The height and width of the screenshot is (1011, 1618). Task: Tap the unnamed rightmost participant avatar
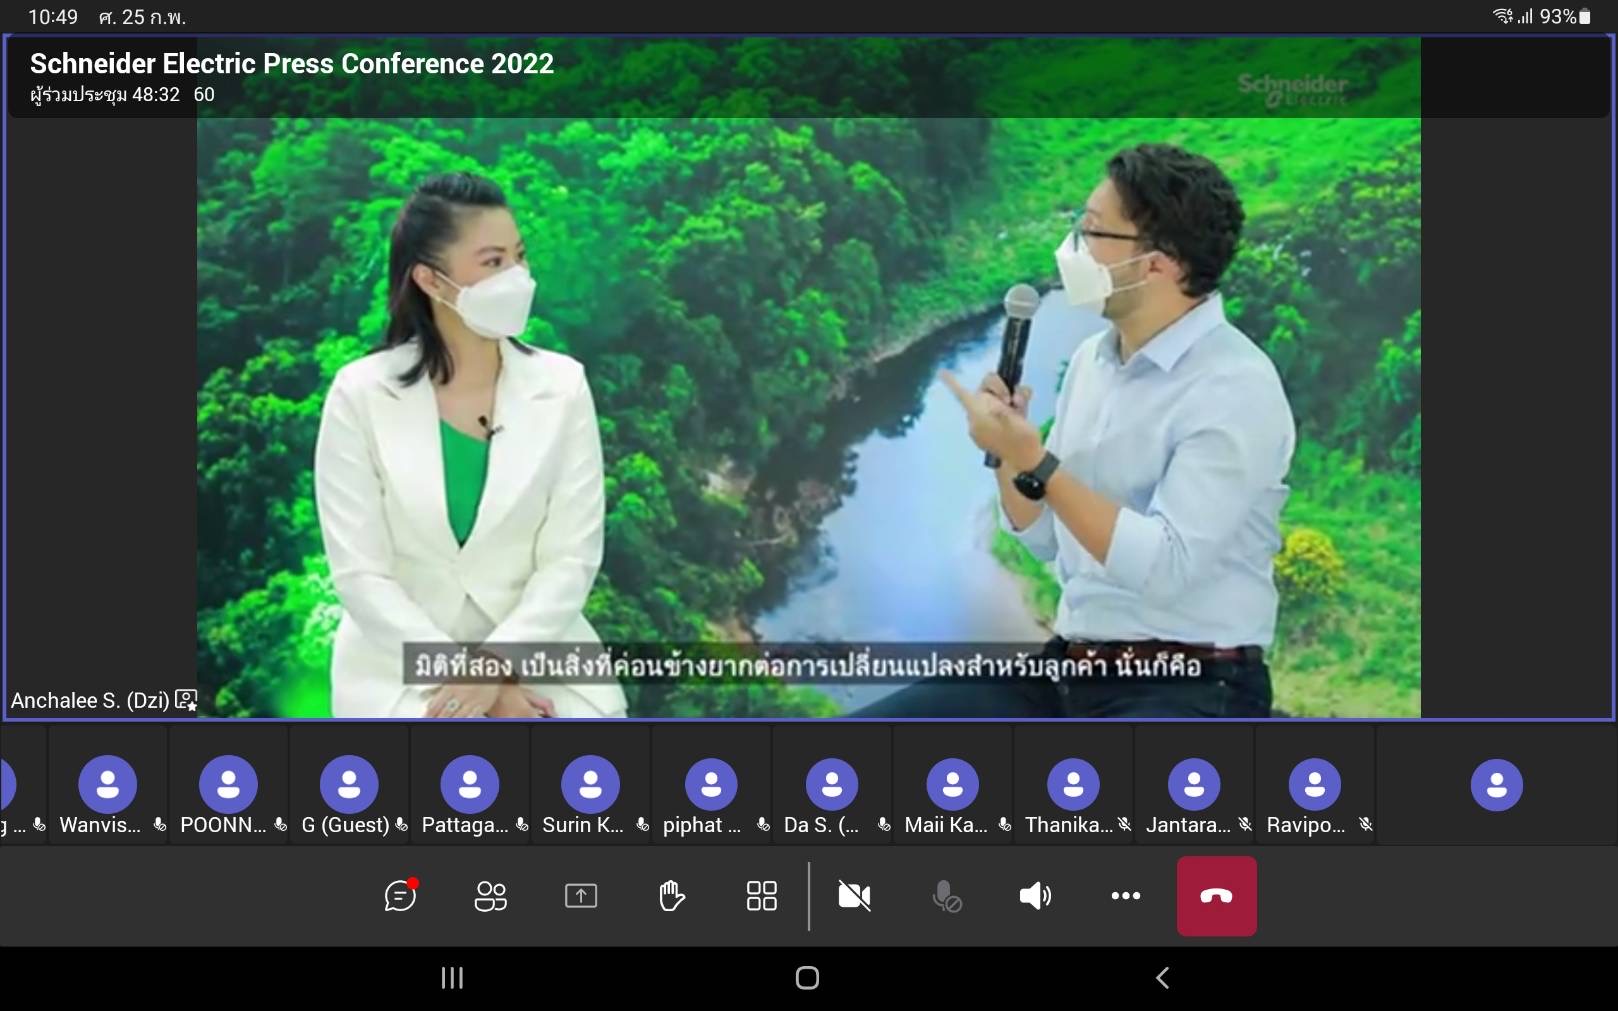tap(1497, 784)
